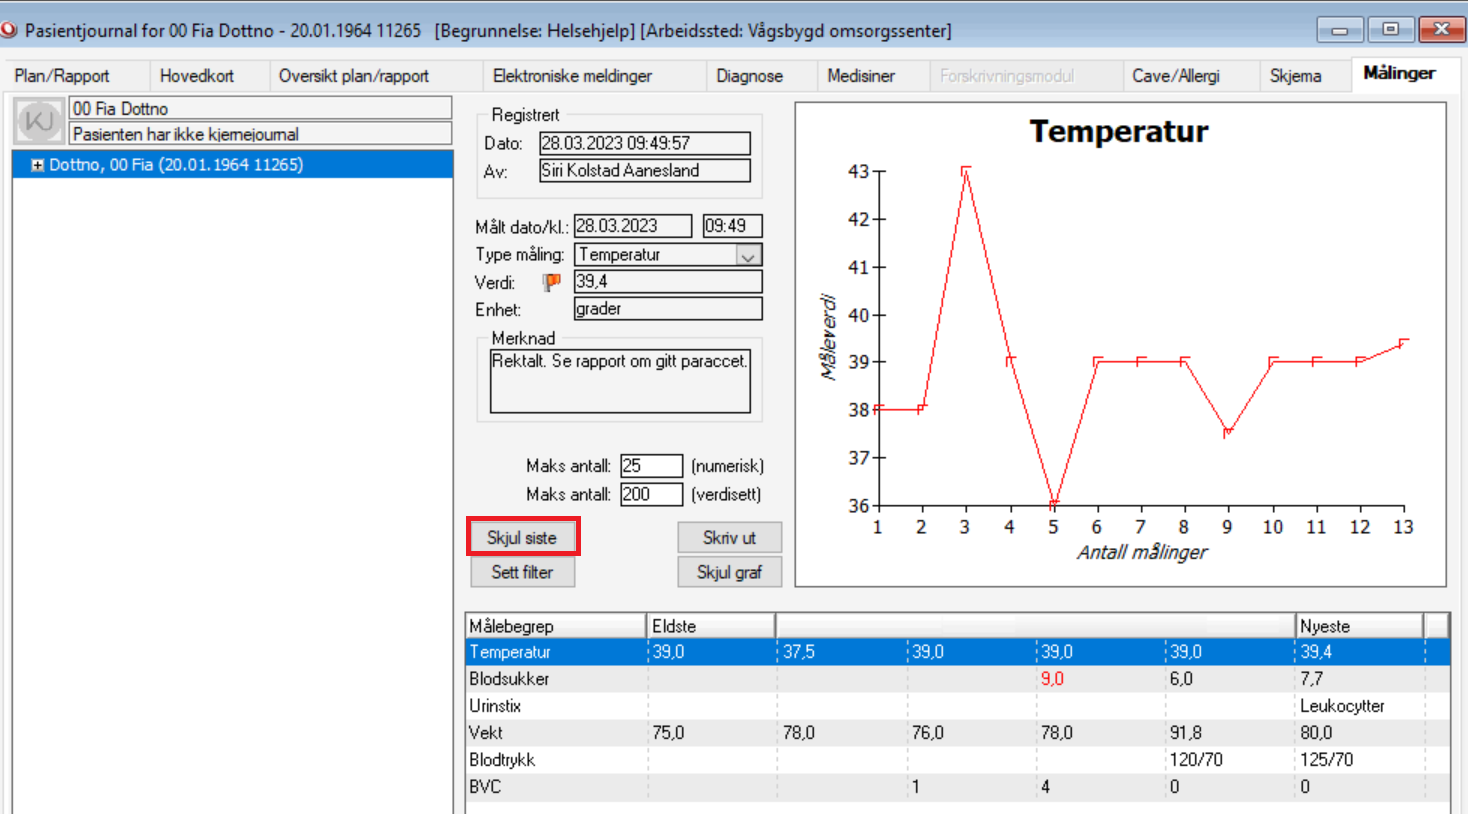Click the Dato registered field
The width and height of the screenshot is (1468, 814).
[x=645, y=143]
